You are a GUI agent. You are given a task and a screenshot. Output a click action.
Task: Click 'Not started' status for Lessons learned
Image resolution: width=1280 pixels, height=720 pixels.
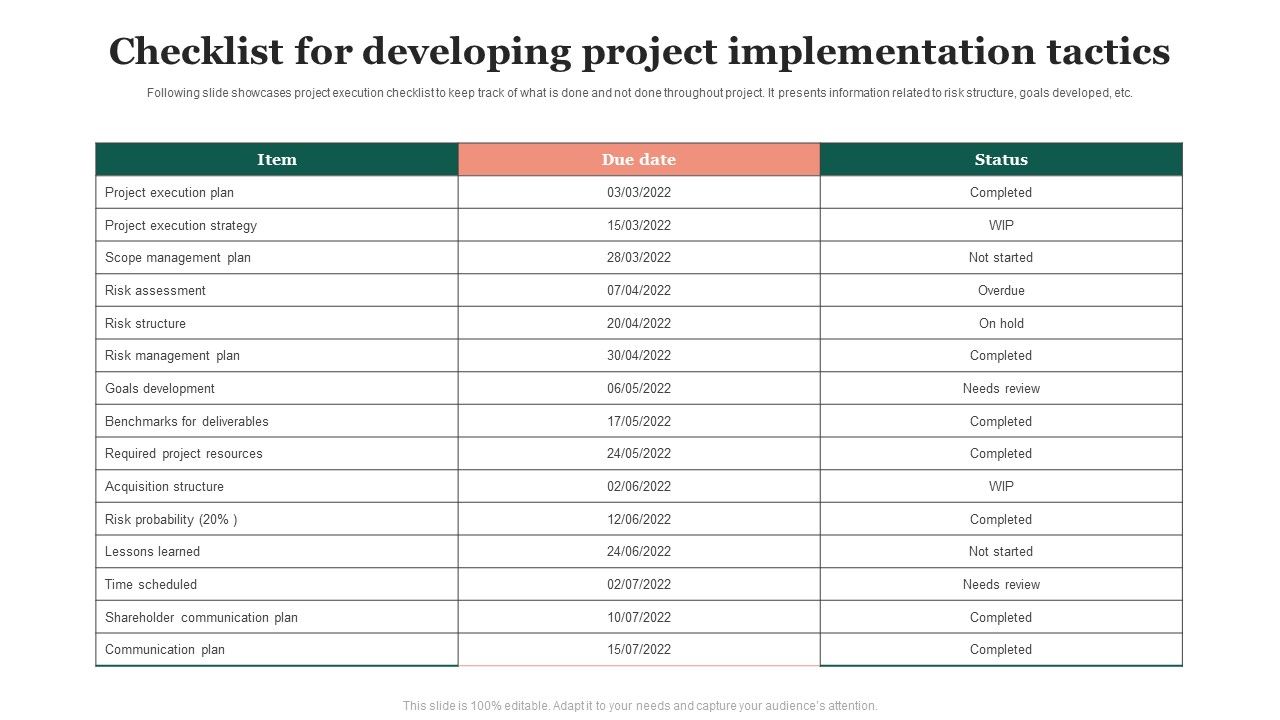(1001, 552)
